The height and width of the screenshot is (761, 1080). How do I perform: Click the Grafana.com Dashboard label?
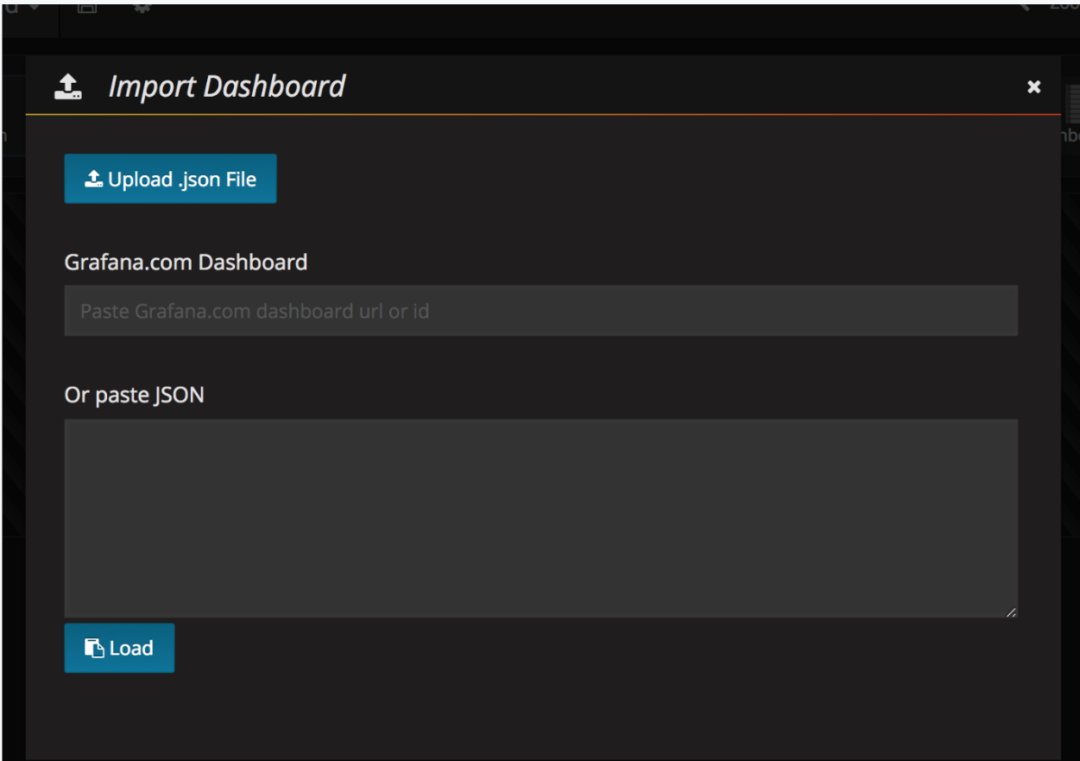[186, 262]
